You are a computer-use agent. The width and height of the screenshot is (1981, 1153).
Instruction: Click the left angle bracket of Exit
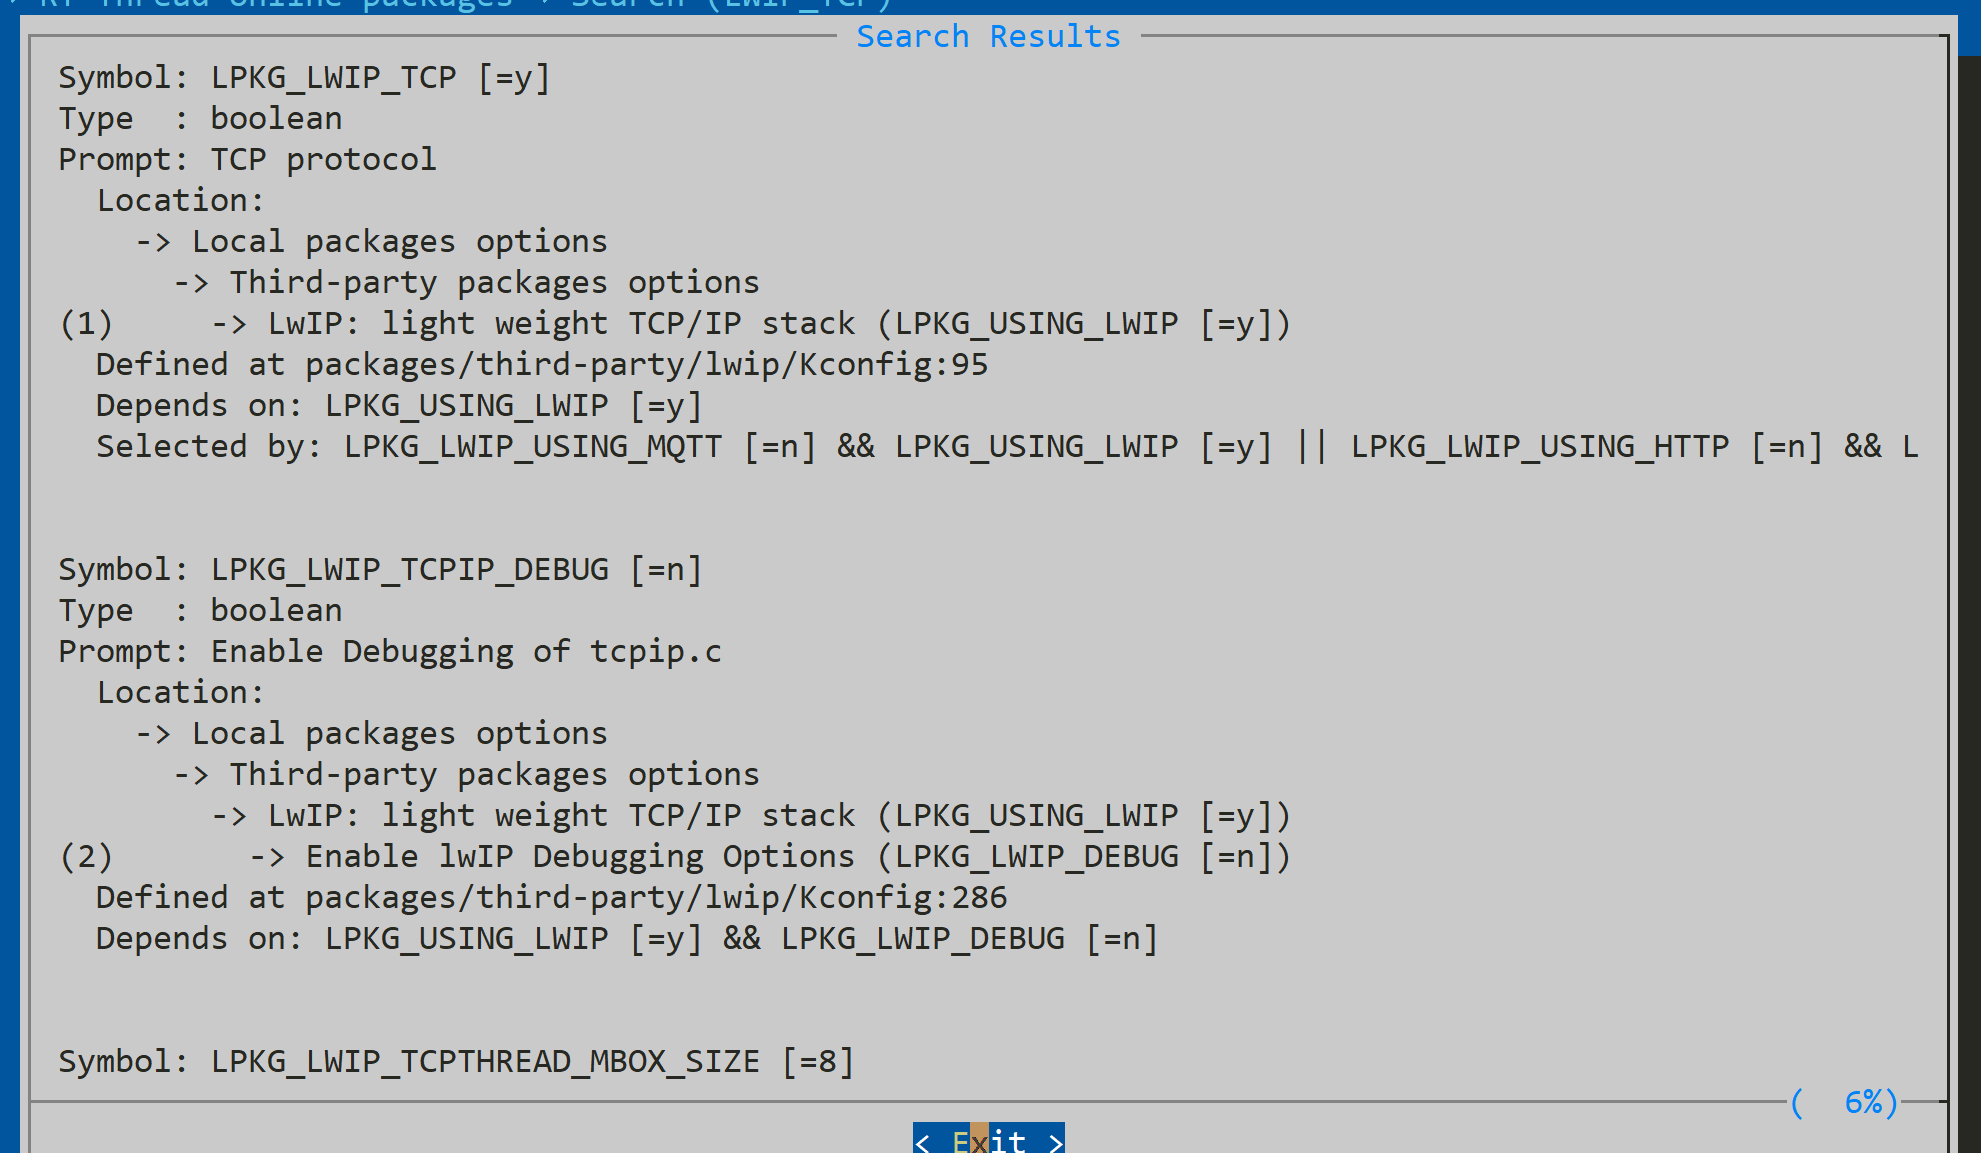(x=923, y=1141)
